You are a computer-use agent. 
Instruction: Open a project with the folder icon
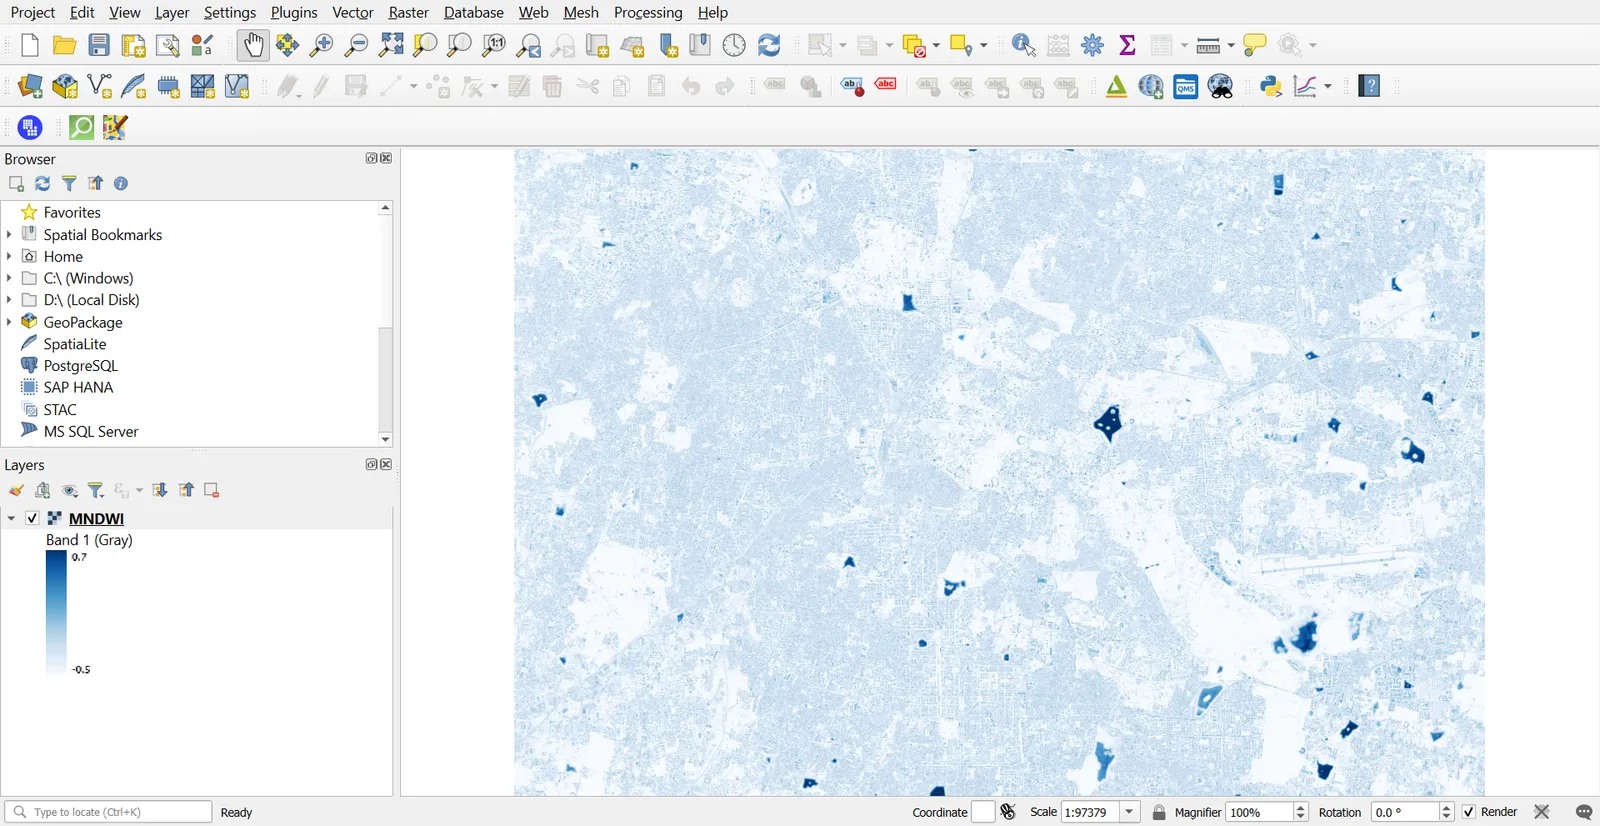[65, 45]
